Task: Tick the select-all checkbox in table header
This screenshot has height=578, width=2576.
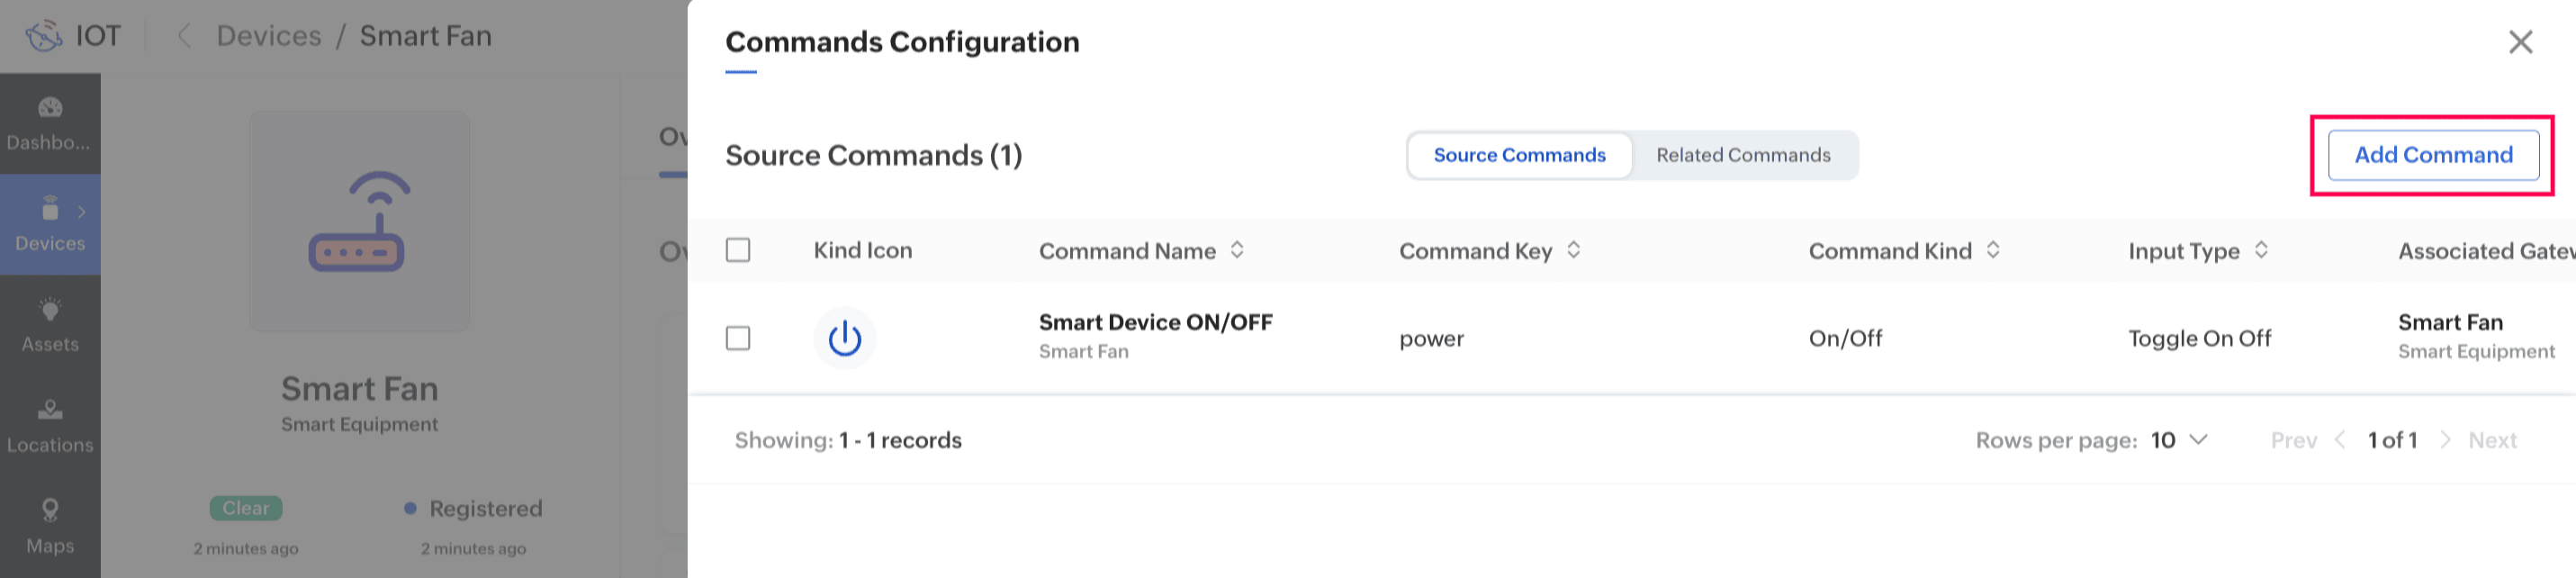Action: [x=738, y=250]
